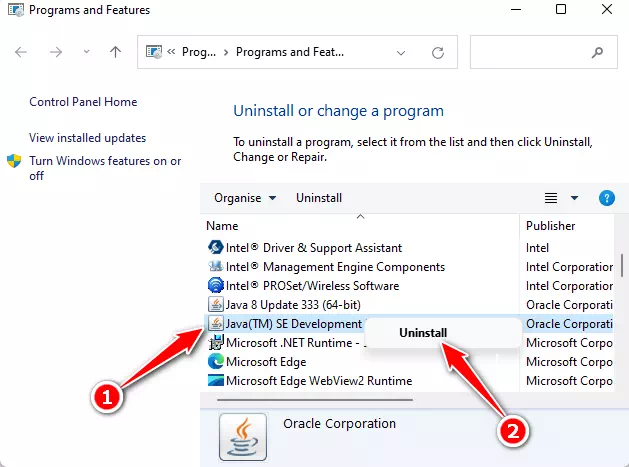This screenshot has width=629, height=467.
Task: Click the Back navigation arrow
Action: 20,52
